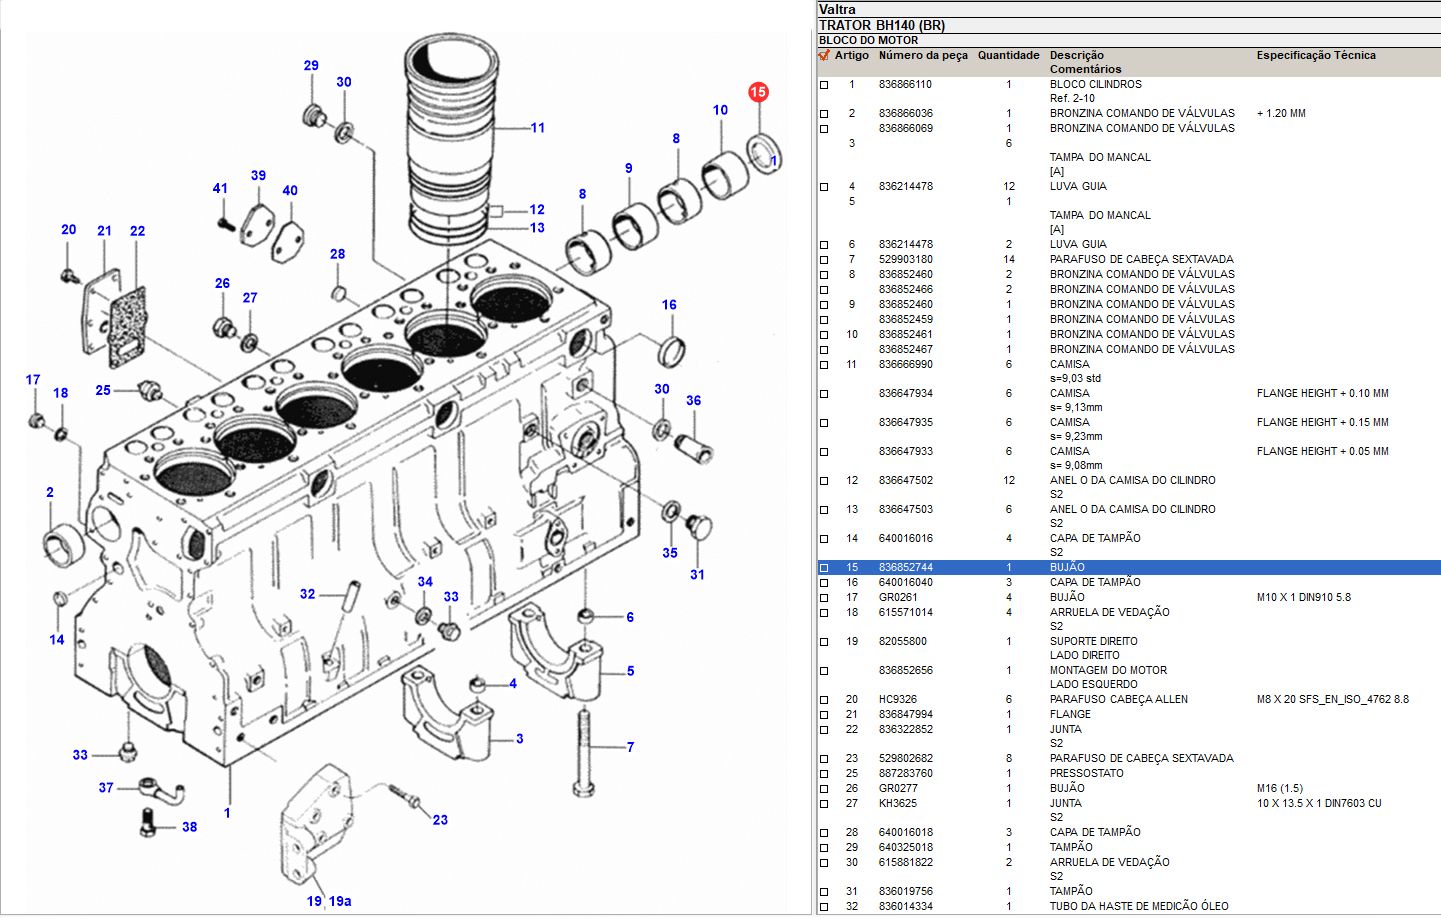This screenshot has height=918, width=1441.
Task: Select callout 11 on the cylinder liner
Action: click(x=538, y=128)
